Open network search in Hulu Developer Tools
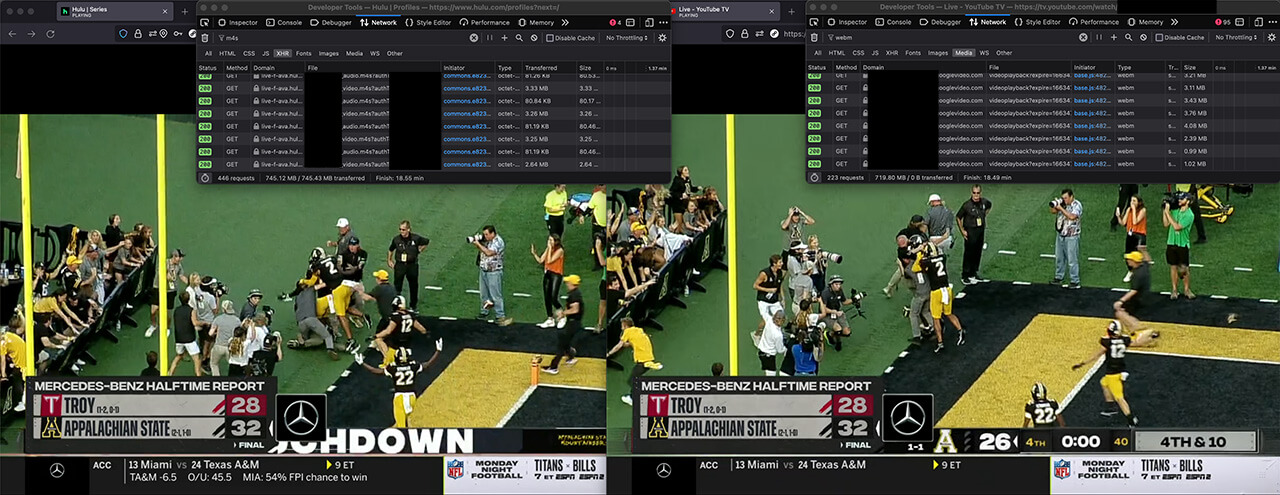 519,38
